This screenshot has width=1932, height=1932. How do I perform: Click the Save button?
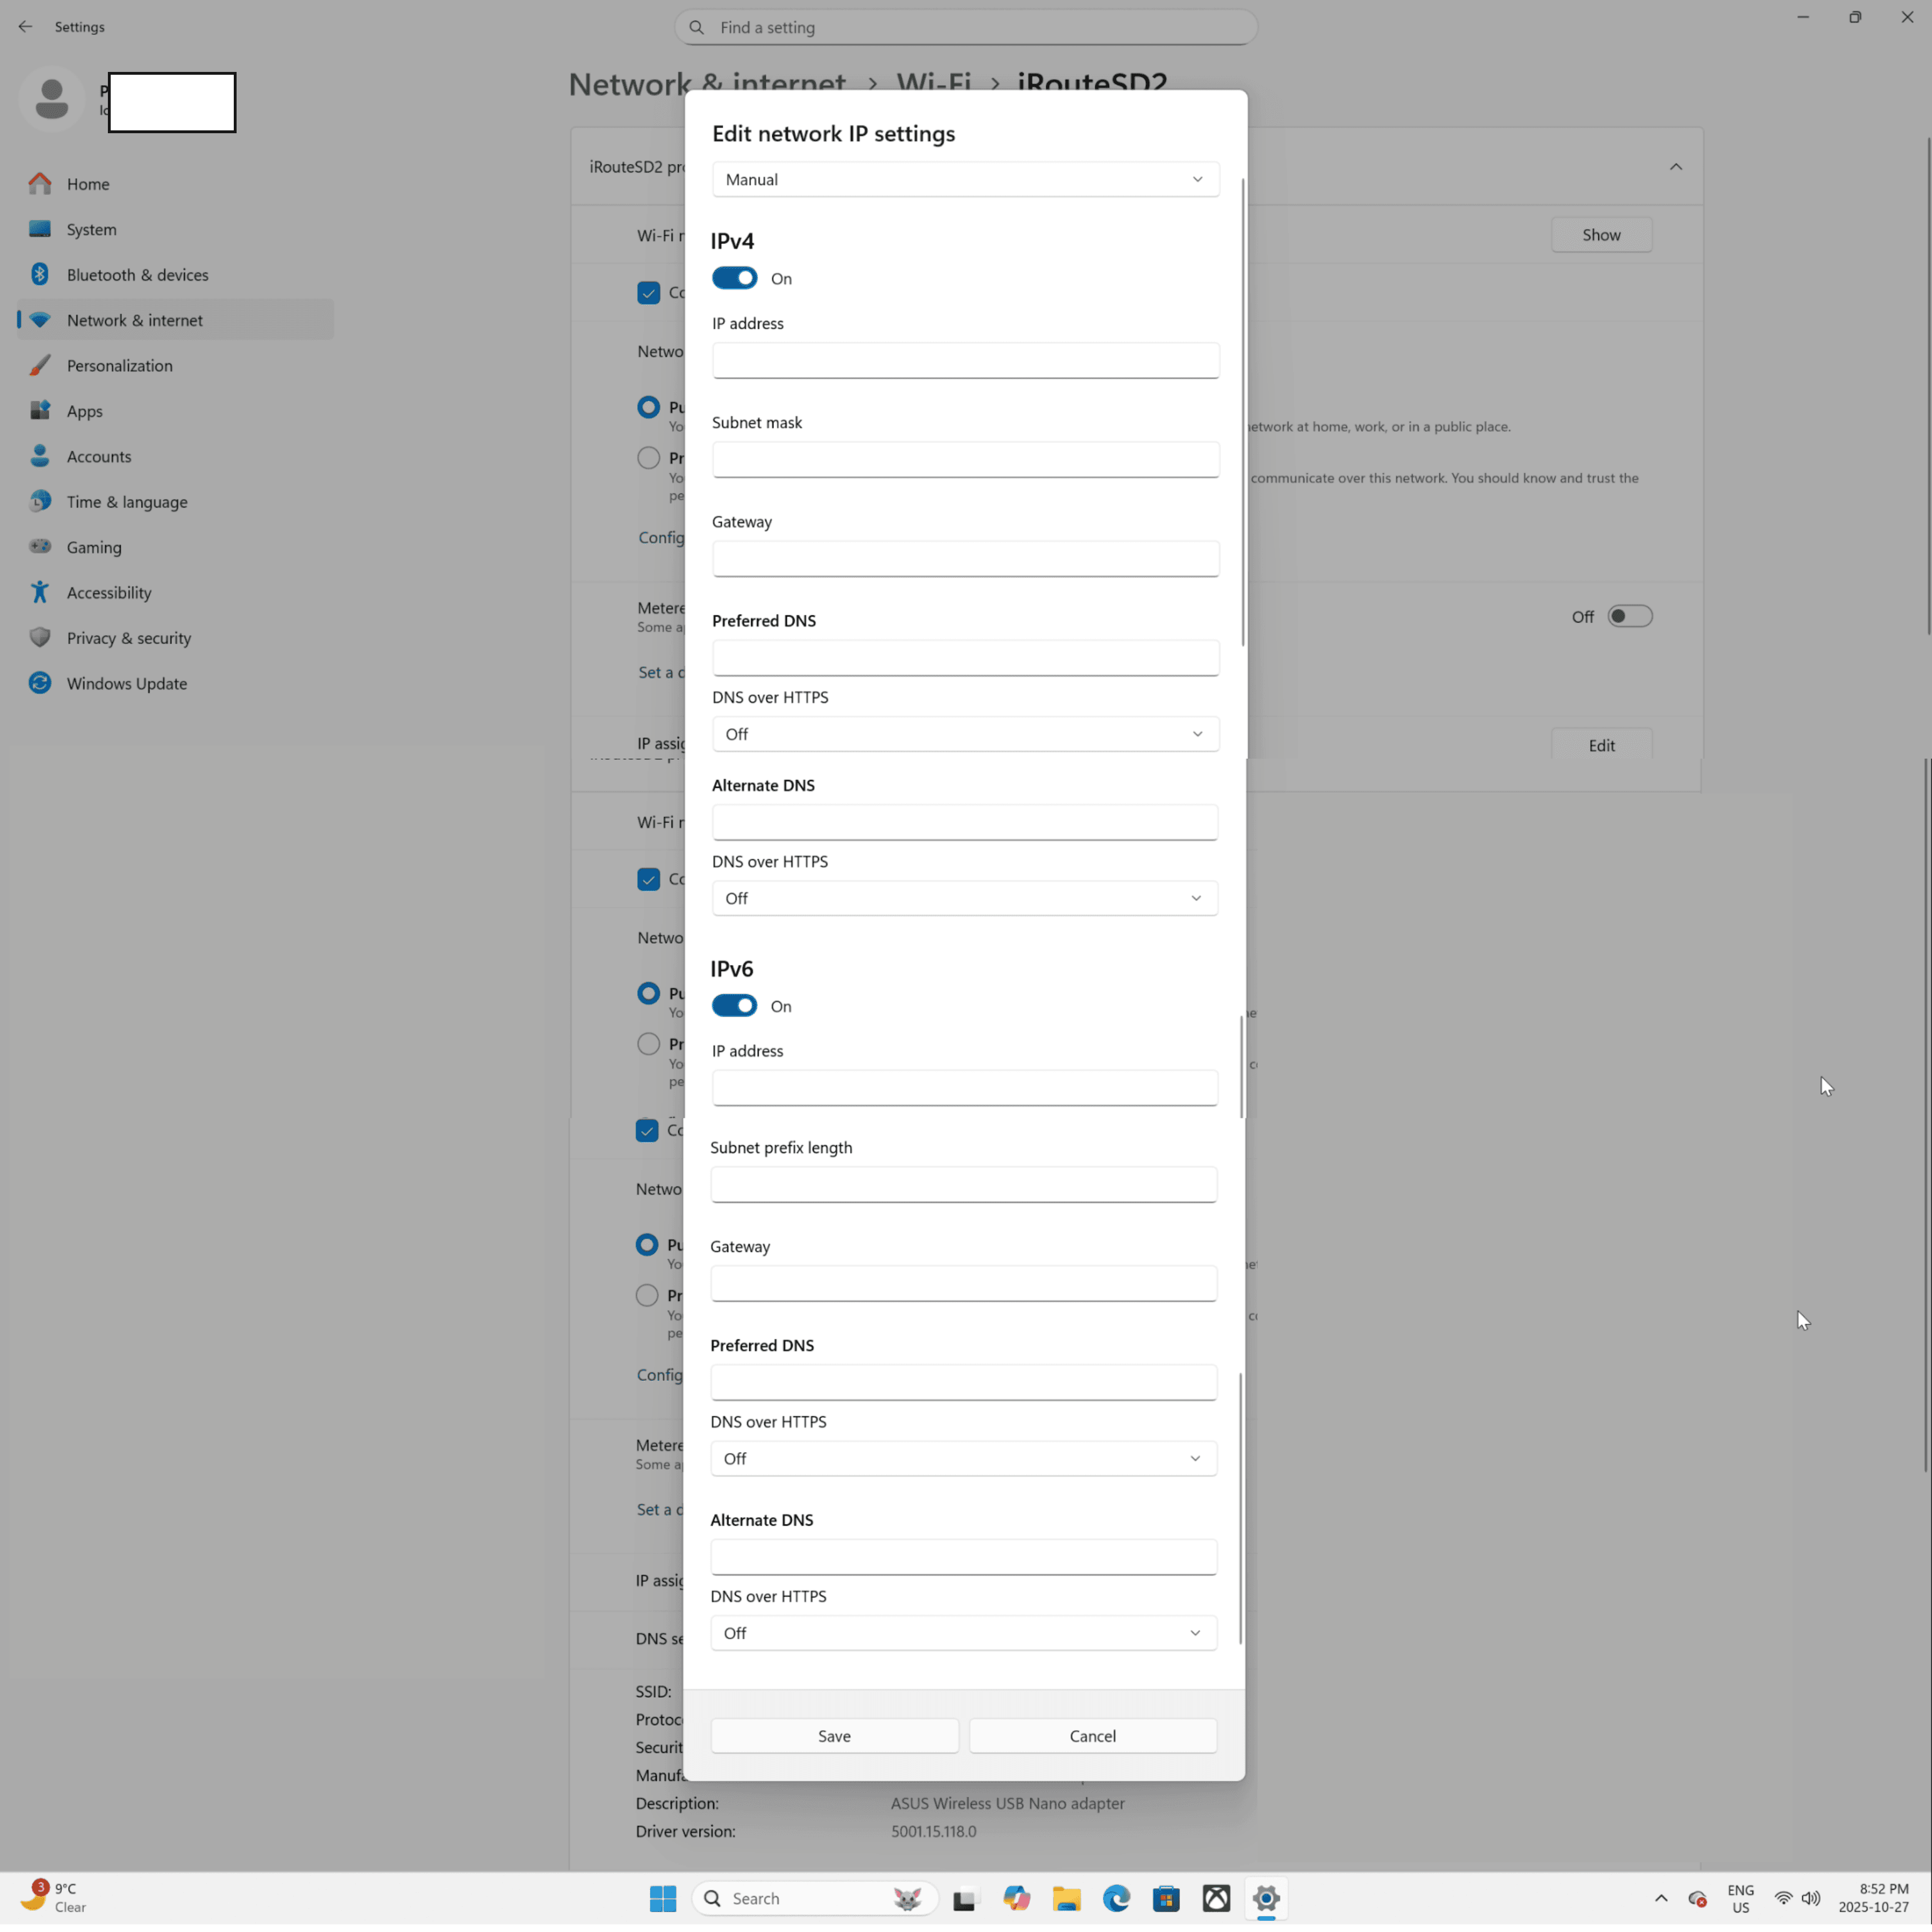point(834,1736)
